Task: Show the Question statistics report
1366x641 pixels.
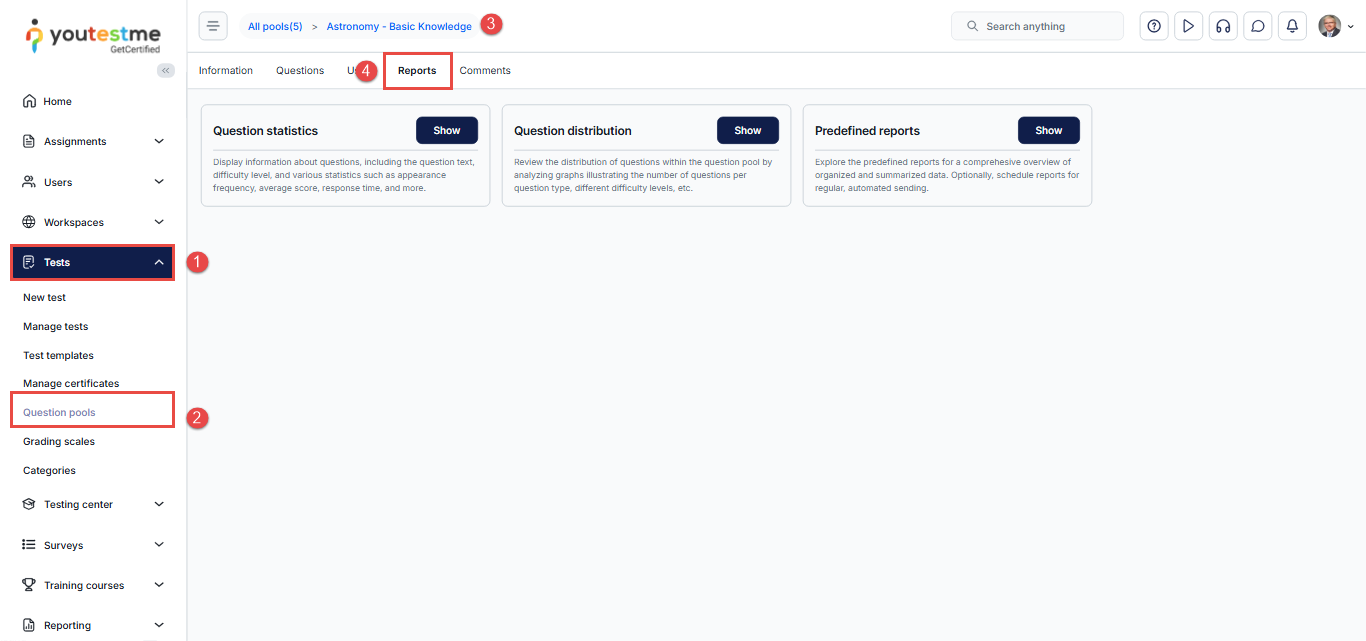Action: pyautogui.click(x=446, y=130)
